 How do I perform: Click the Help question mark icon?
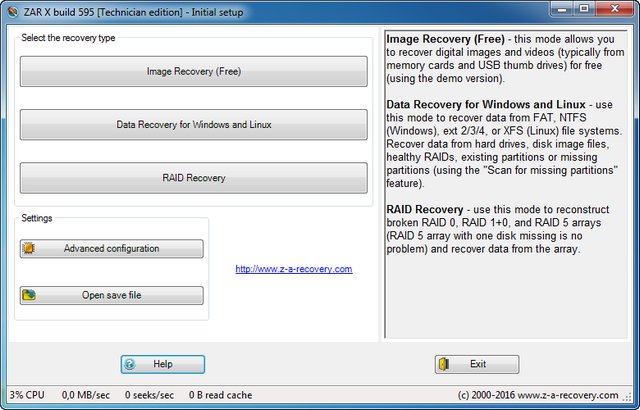coord(130,364)
